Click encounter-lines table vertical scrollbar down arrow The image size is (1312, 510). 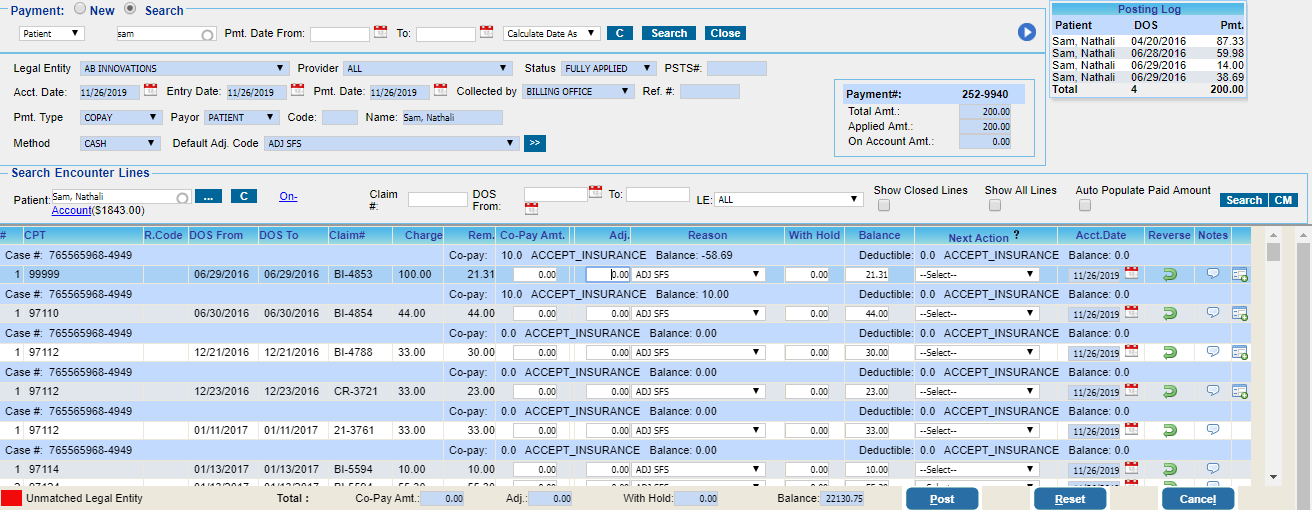pyautogui.click(x=1273, y=477)
